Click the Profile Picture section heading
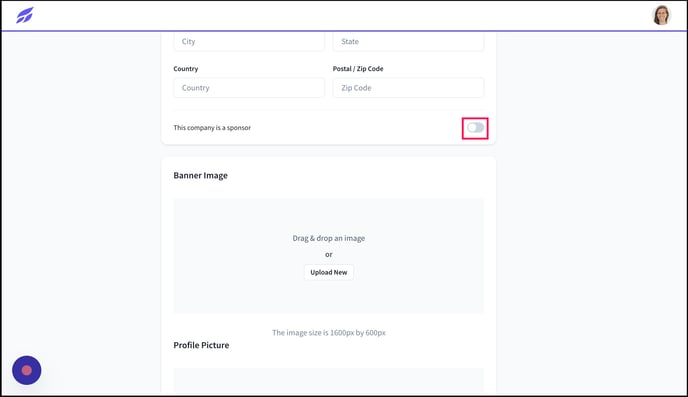Image resolution: width=688 pixels, height=397 pixels. pos(201,345)
